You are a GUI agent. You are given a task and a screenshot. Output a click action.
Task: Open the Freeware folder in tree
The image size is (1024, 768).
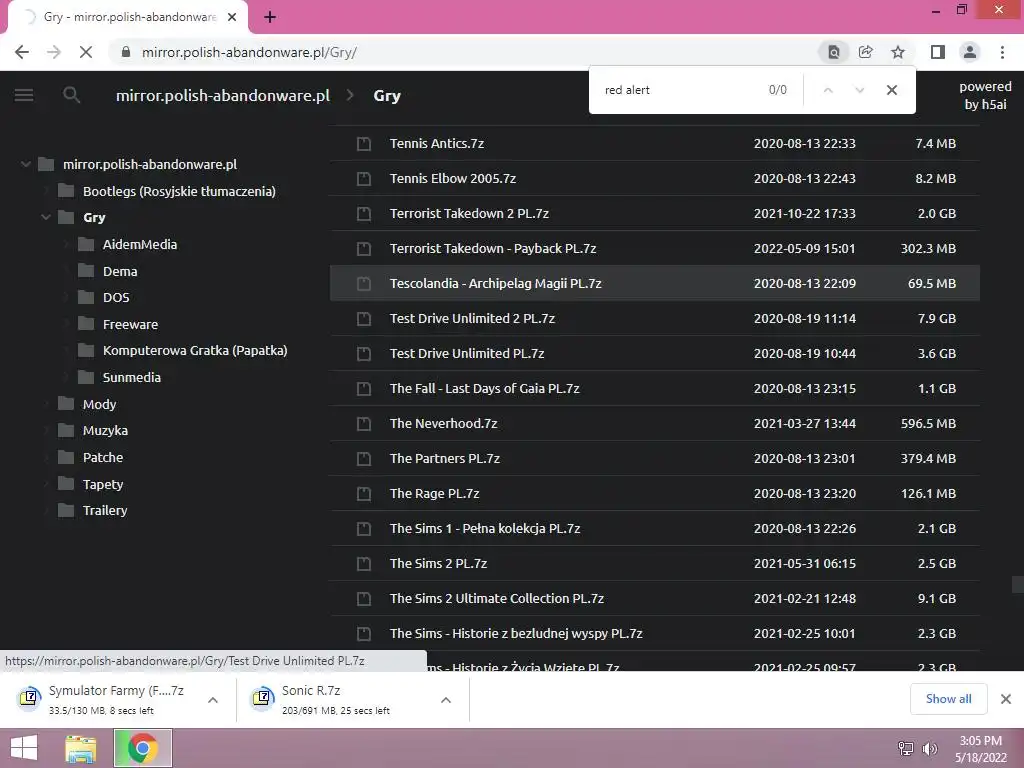[131, 325]
